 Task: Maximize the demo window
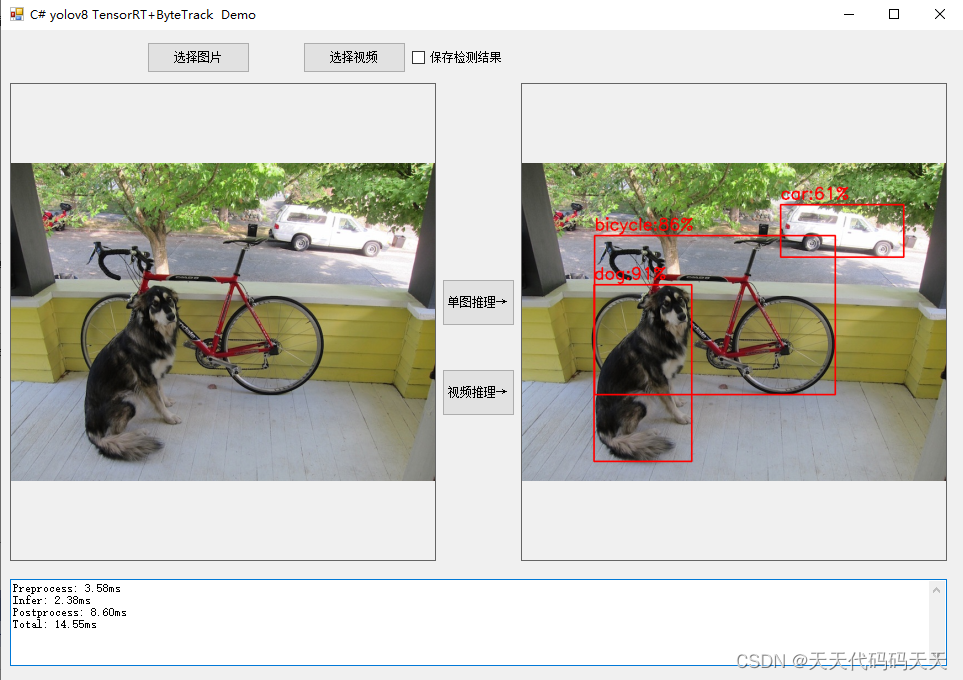click(x=894, y=14)
